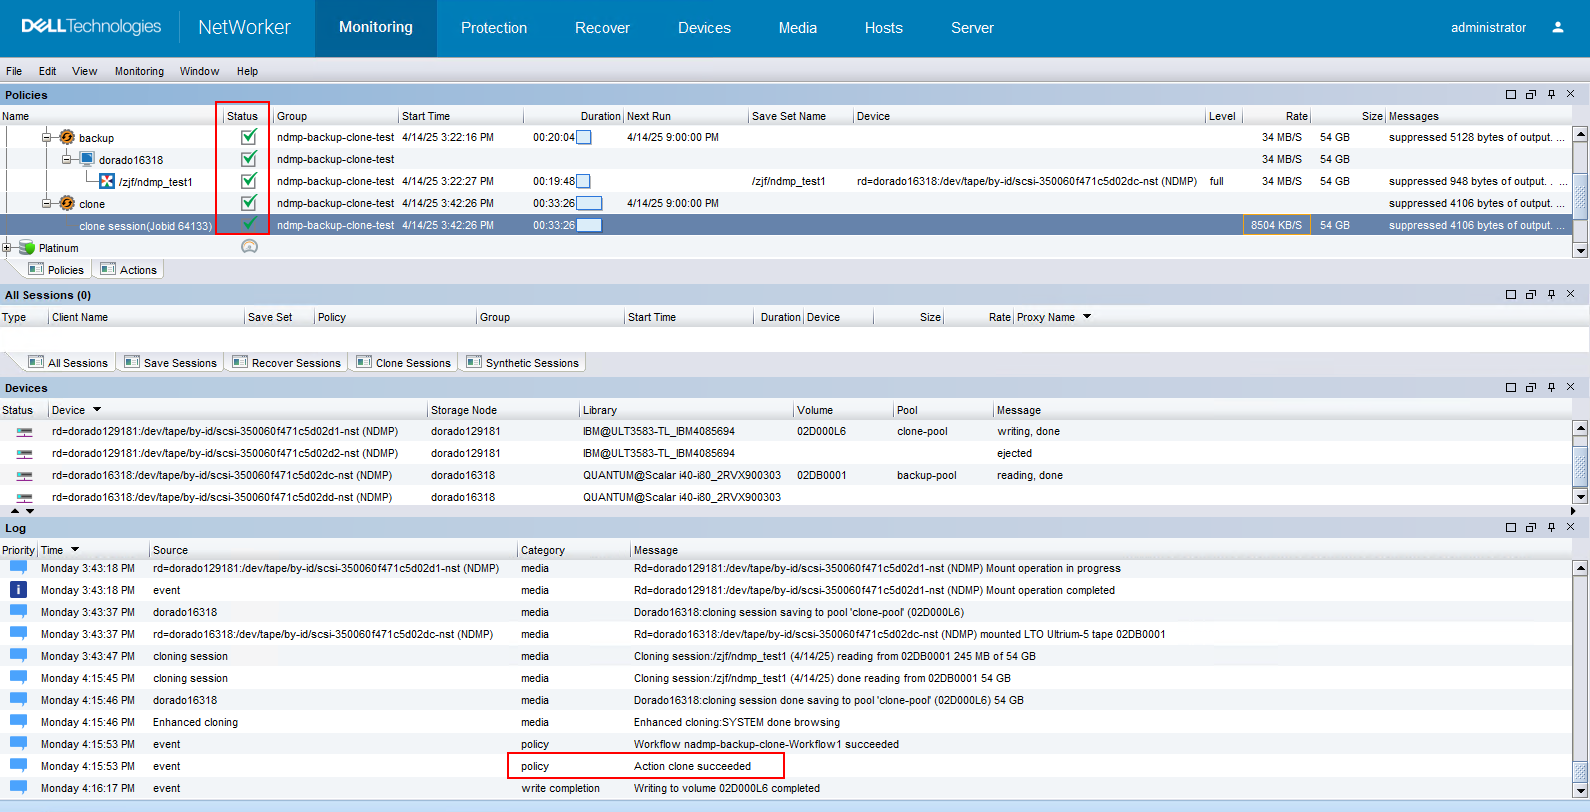Click the device status icon for dorado129181 d02d2-nst
The height and width of the screenshot is (812, 1590).
point(25,454)
